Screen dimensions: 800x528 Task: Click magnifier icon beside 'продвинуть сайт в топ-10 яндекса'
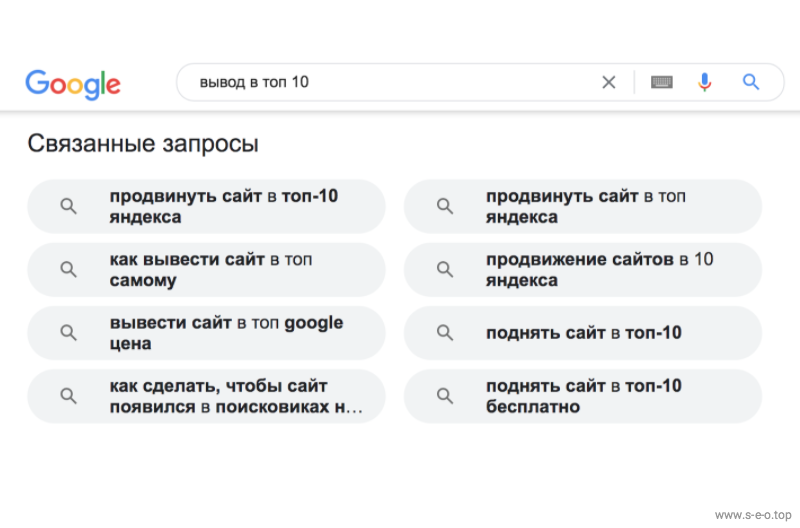(x=68, y=207)
